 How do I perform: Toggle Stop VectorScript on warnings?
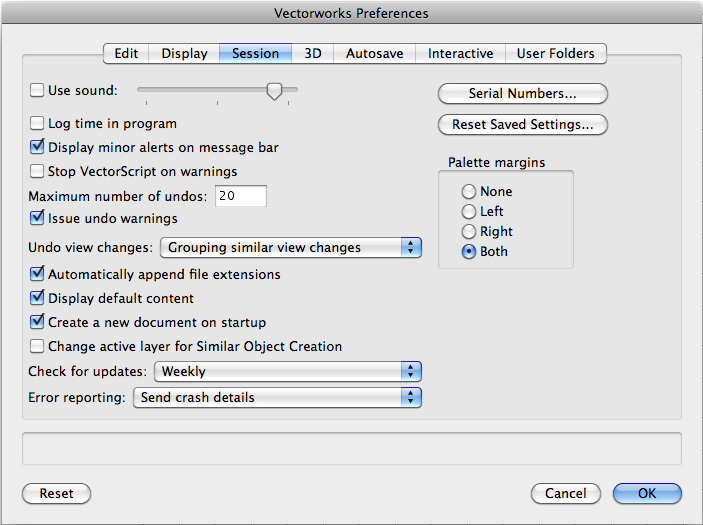tap(38, 171)
